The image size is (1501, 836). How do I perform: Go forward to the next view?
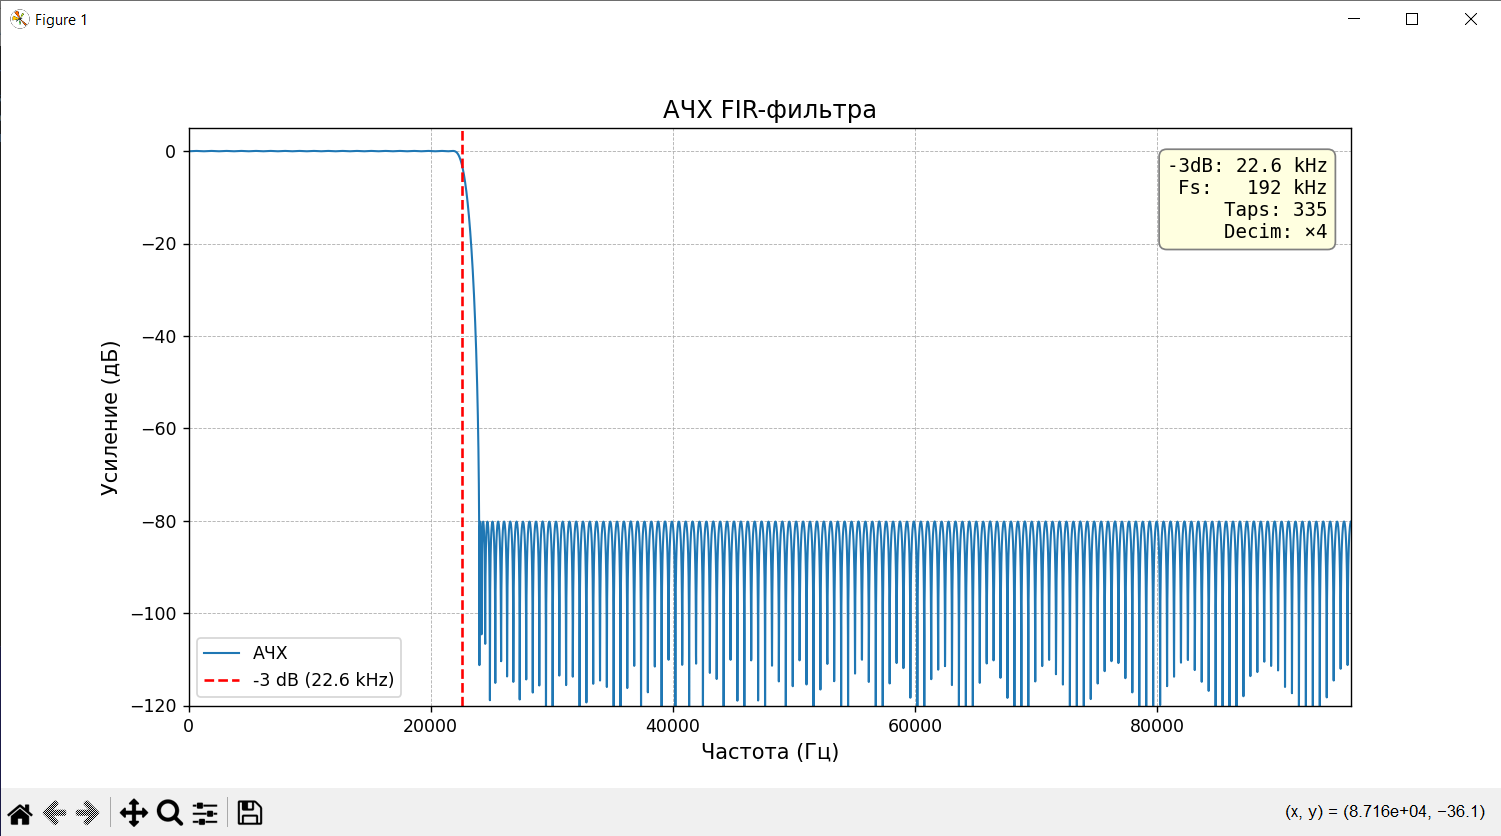pos(88,813)
